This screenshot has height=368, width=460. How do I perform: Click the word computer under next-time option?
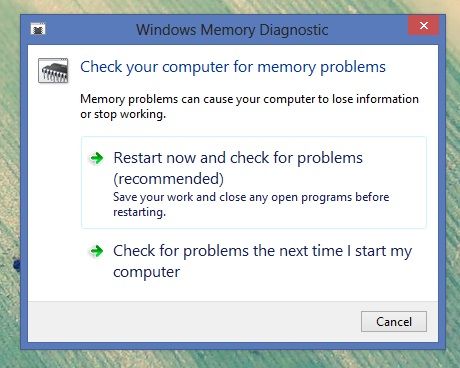[x=146, y=272]
